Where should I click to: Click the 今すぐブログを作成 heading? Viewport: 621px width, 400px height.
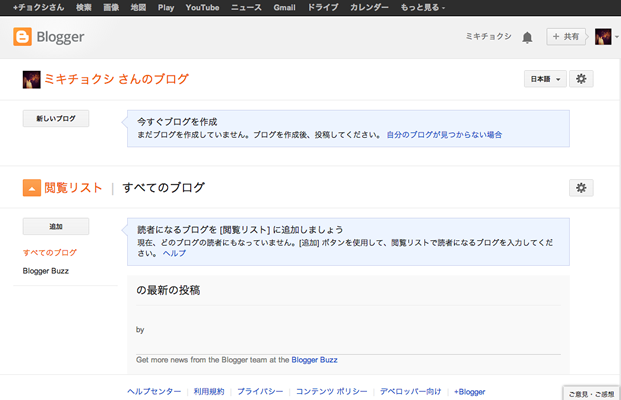click(x=177, y=122)
